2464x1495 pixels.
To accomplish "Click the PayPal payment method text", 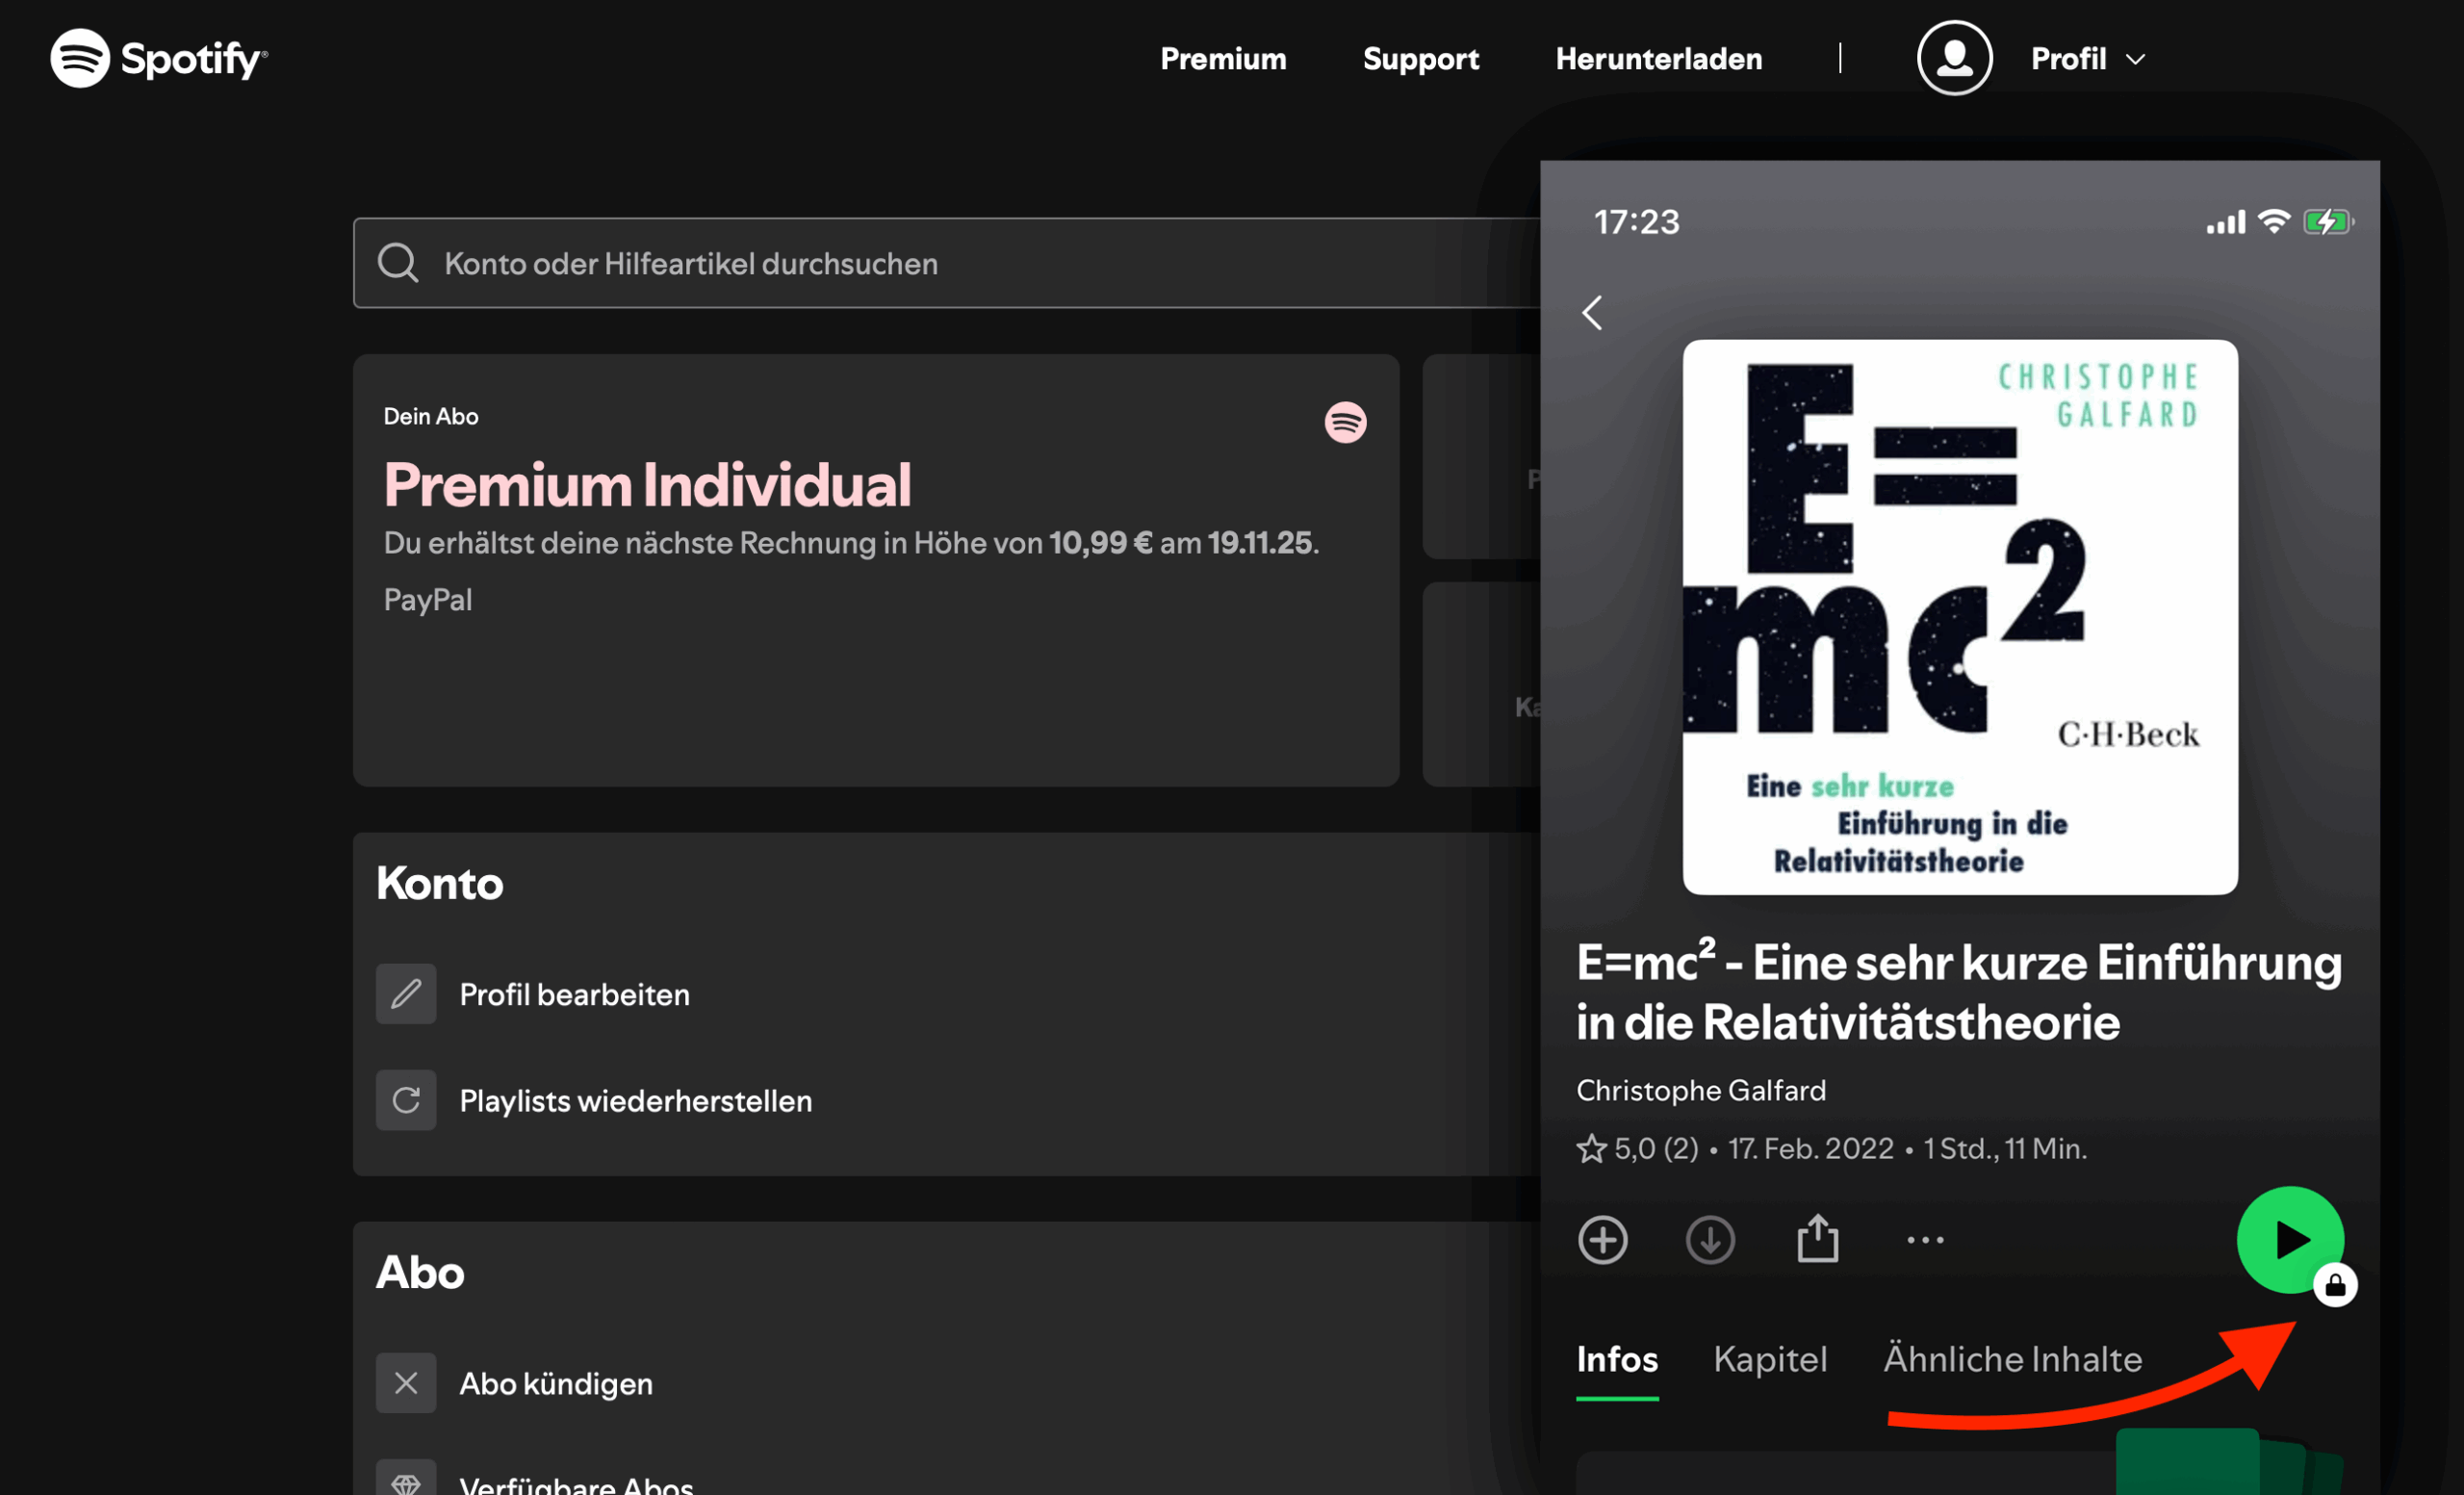I will (428, 600).
